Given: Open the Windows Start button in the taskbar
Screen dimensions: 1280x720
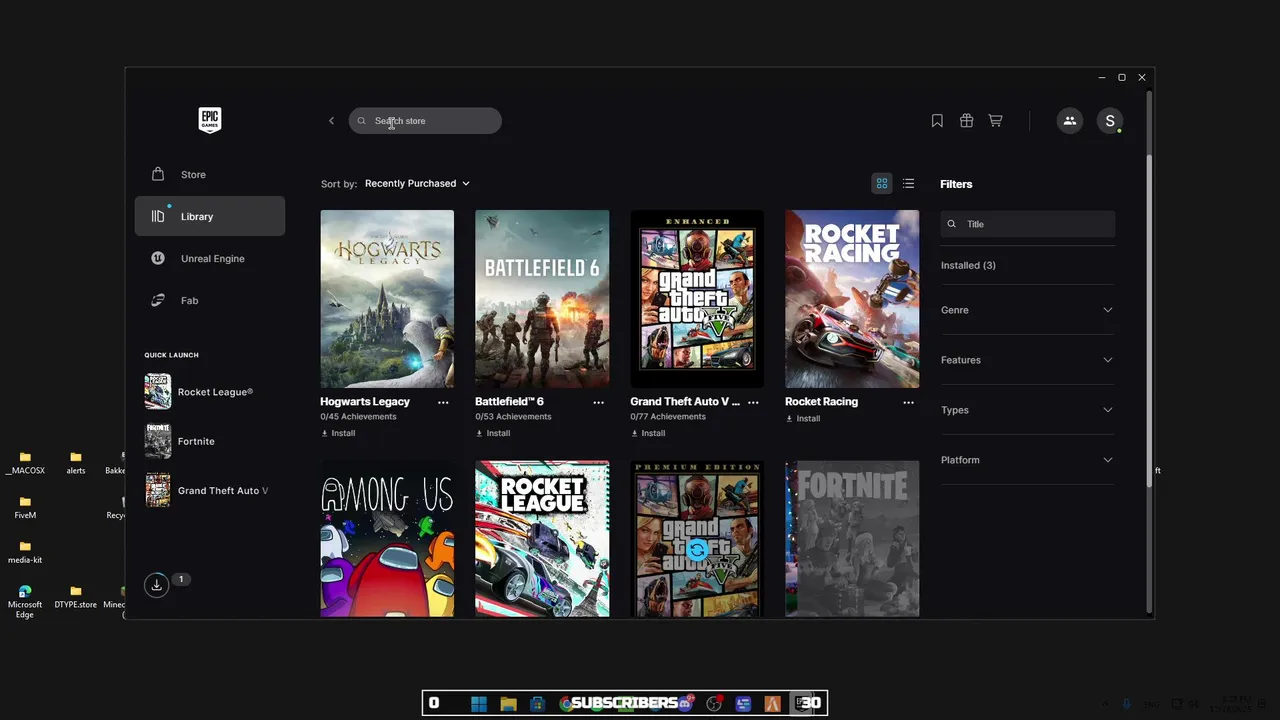Looking at the screenshot, I should [x=479, y=703].
